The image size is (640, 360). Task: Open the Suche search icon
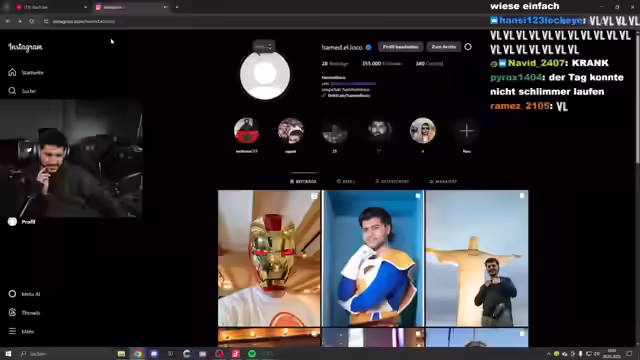click(12, 91)
